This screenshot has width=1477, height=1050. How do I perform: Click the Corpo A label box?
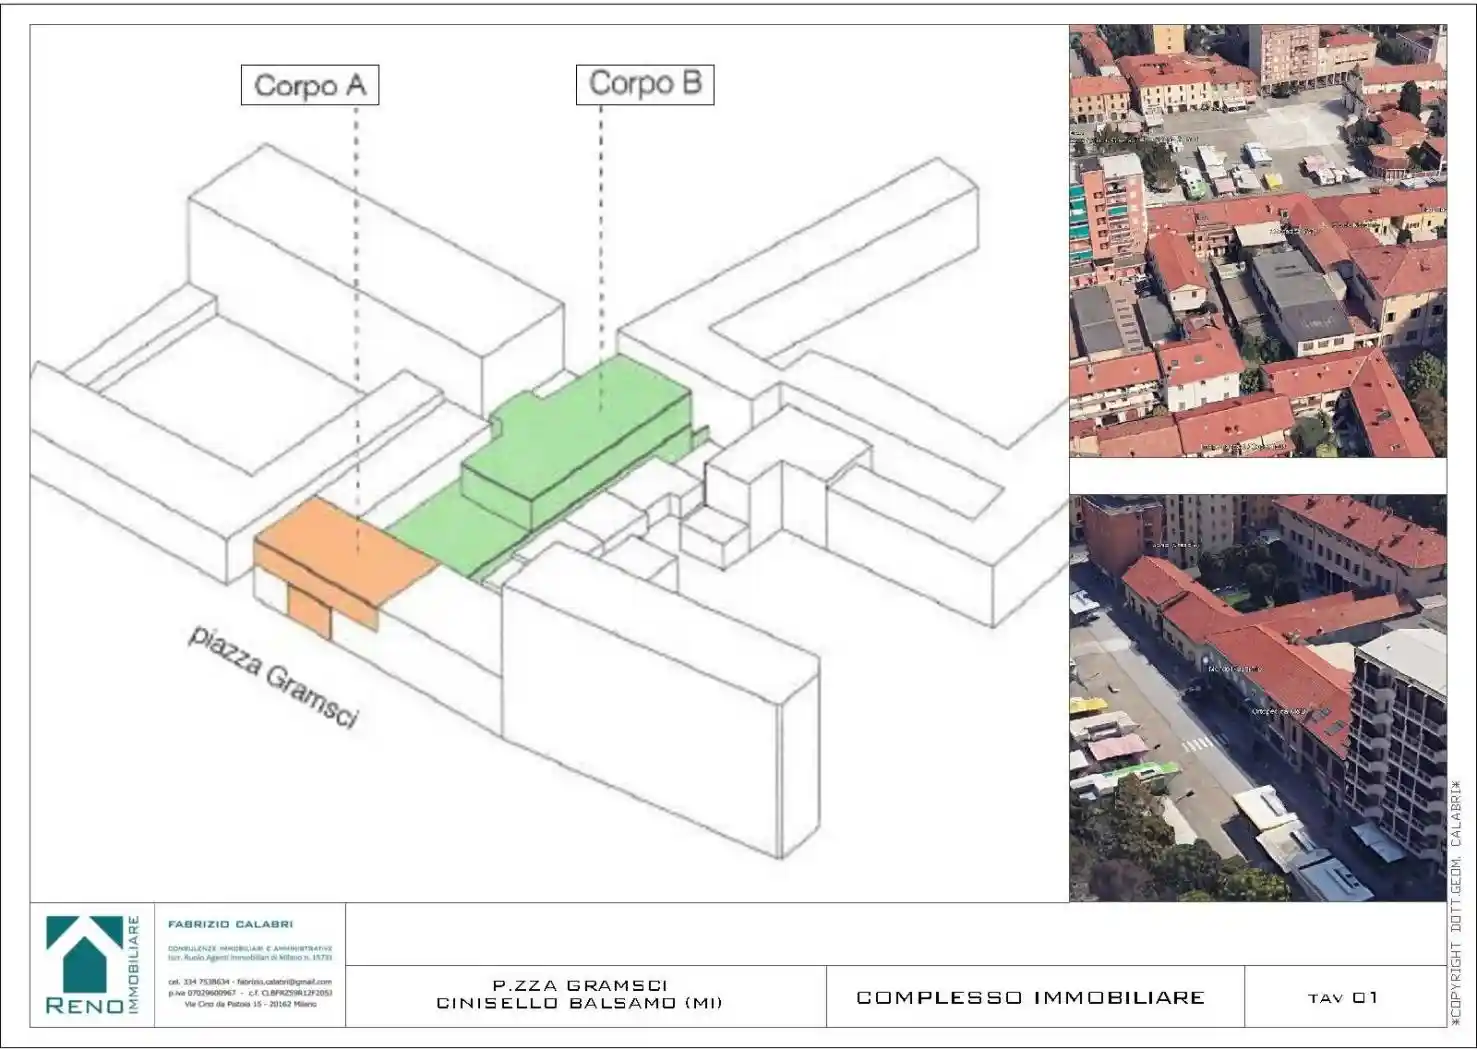[310, 86]
